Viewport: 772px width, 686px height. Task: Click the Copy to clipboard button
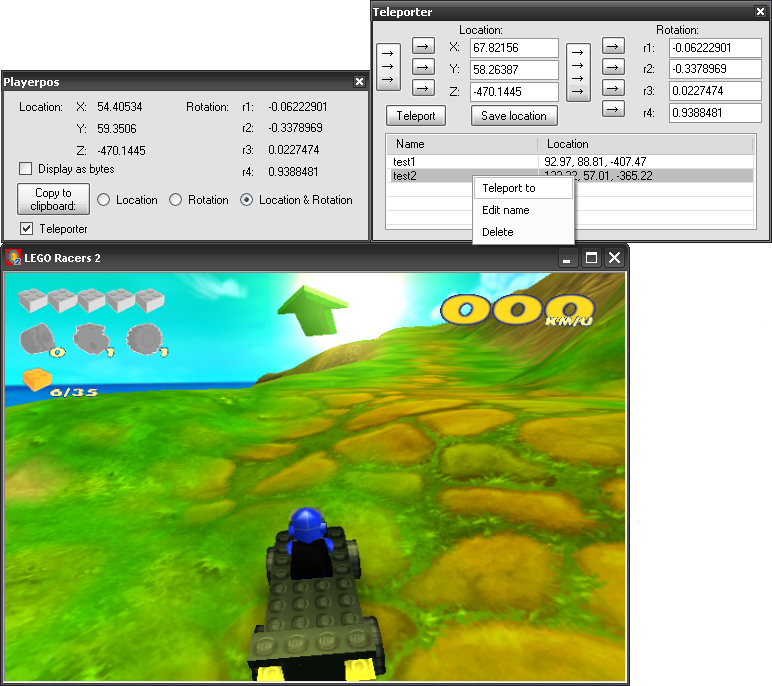(x=54, y=199)
